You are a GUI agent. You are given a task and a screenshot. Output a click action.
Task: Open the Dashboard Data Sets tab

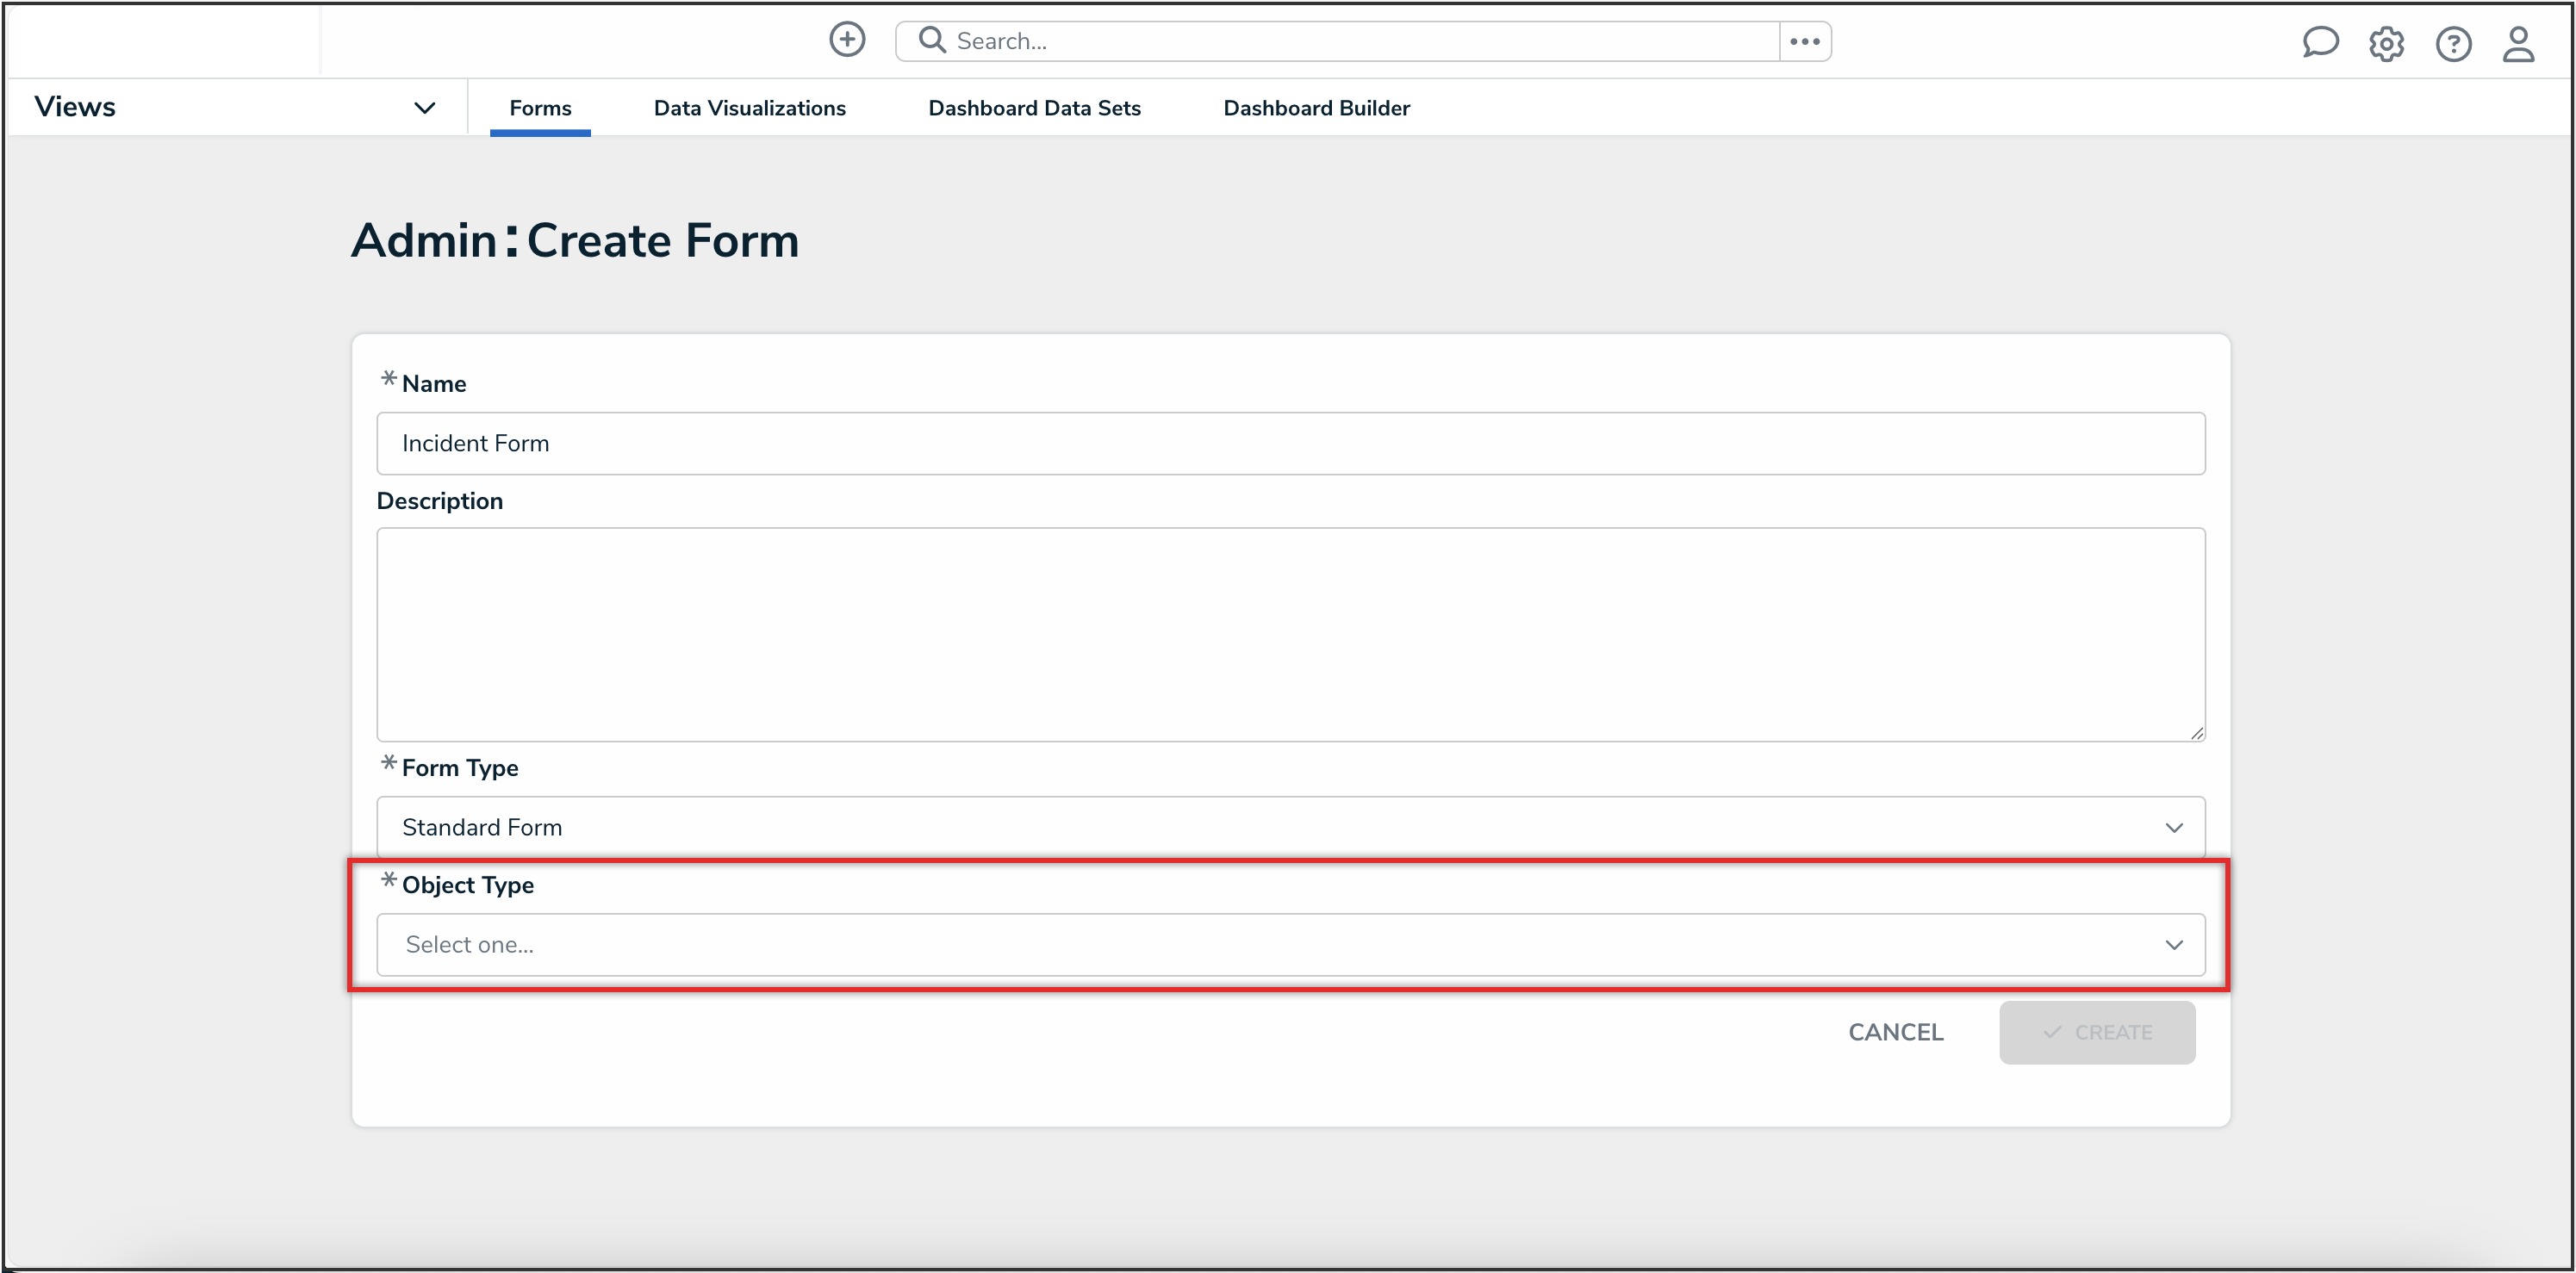[1034, 108]
